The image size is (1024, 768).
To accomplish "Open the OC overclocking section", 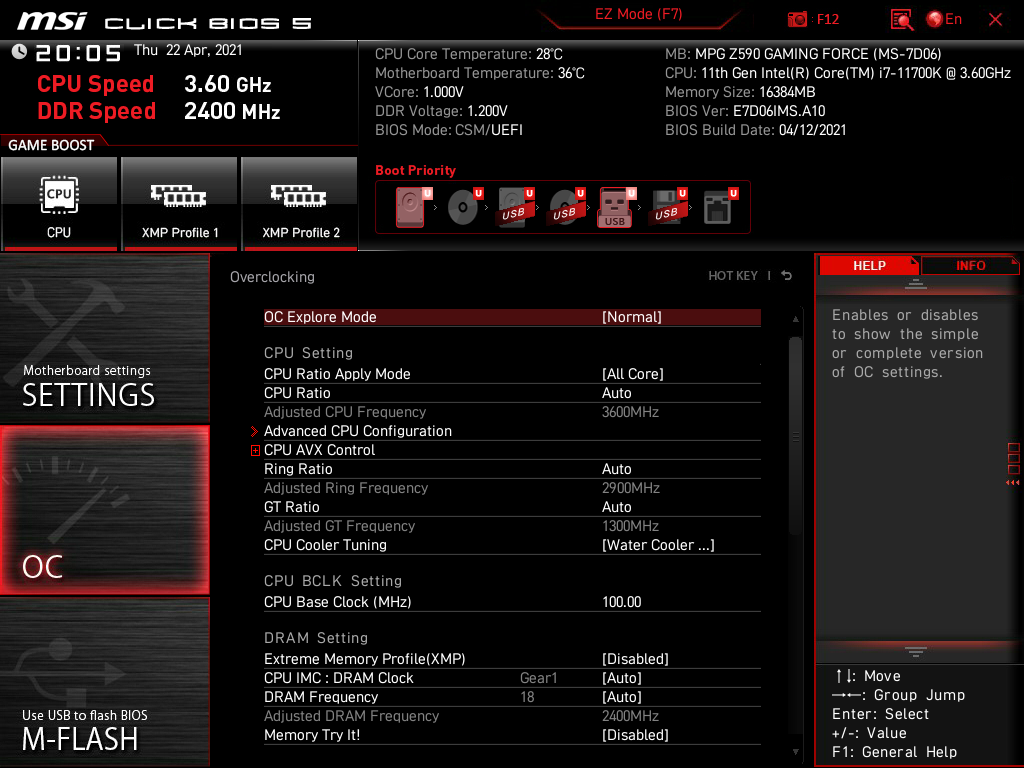I will pyautogui.click(x=104, y=510).
